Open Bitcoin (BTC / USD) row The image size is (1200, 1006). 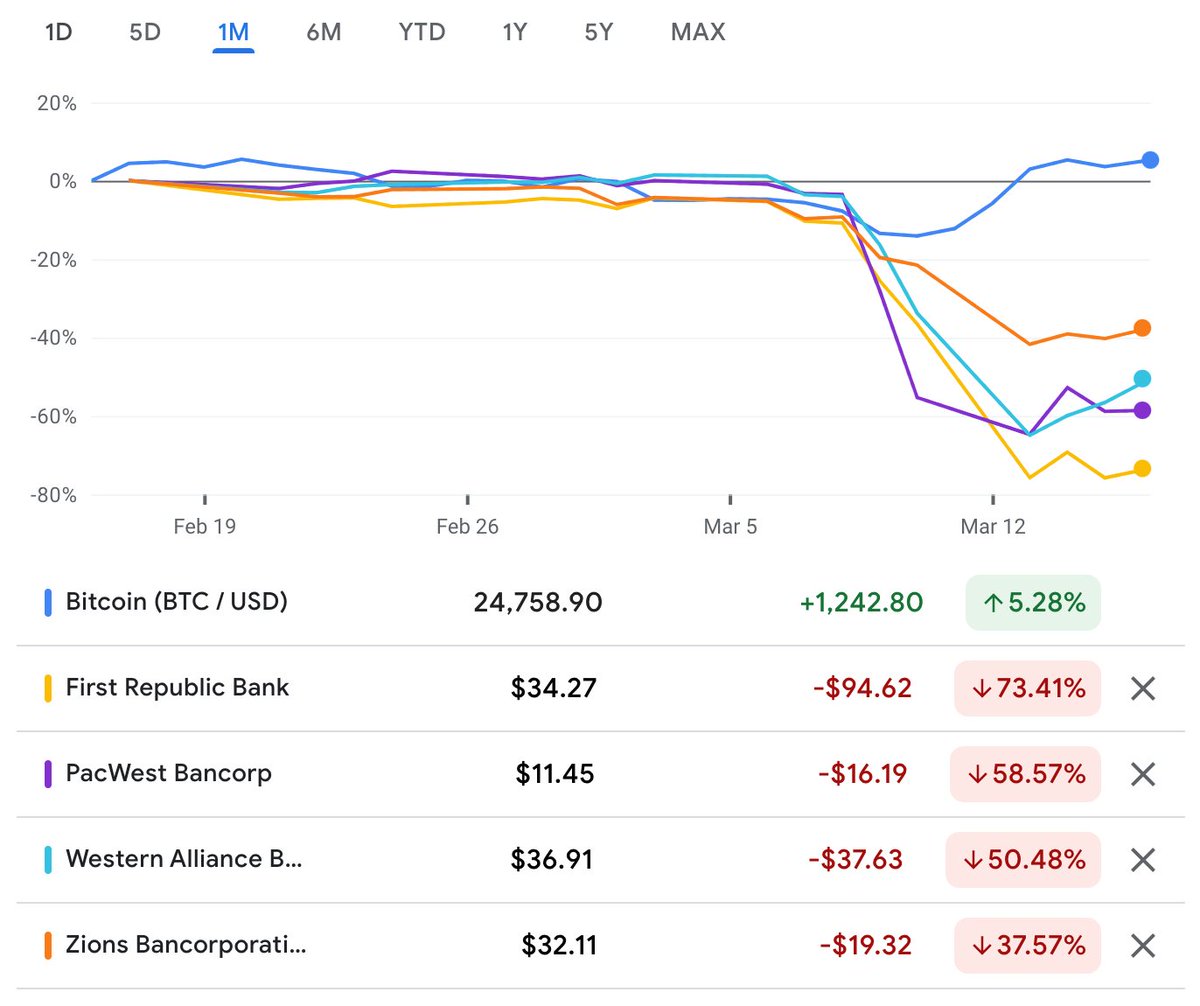click(600, 602)
